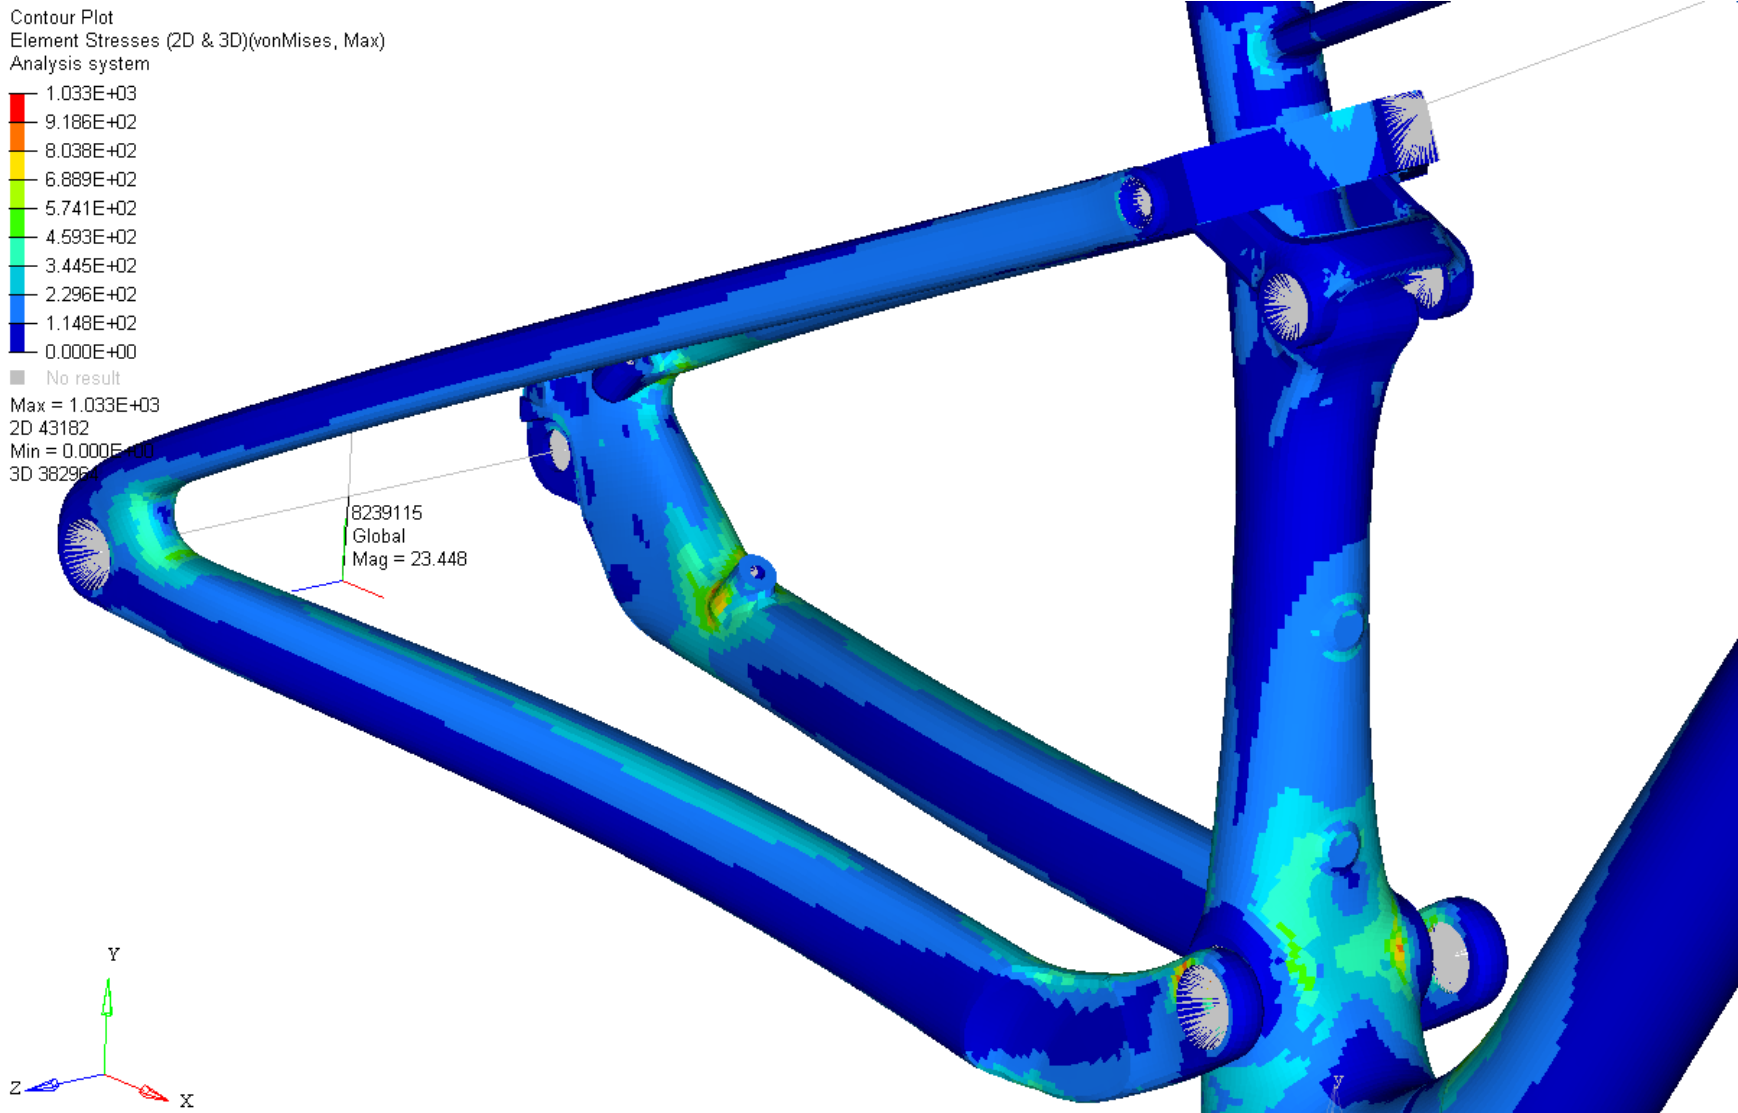Click the 0.000E+00 legend value
The width and height of the screenshot is (1738, 1113).
(x=90, y=352)
